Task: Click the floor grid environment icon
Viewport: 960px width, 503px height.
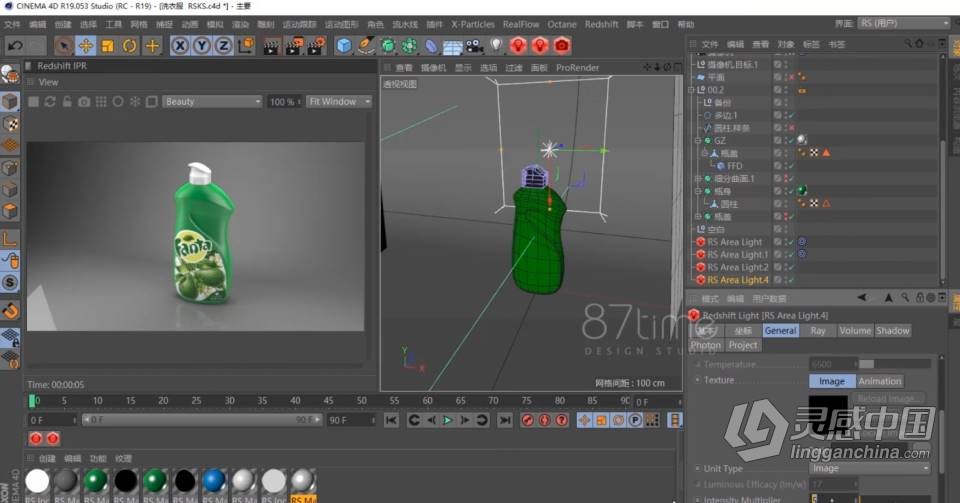Action: (453, 47)
